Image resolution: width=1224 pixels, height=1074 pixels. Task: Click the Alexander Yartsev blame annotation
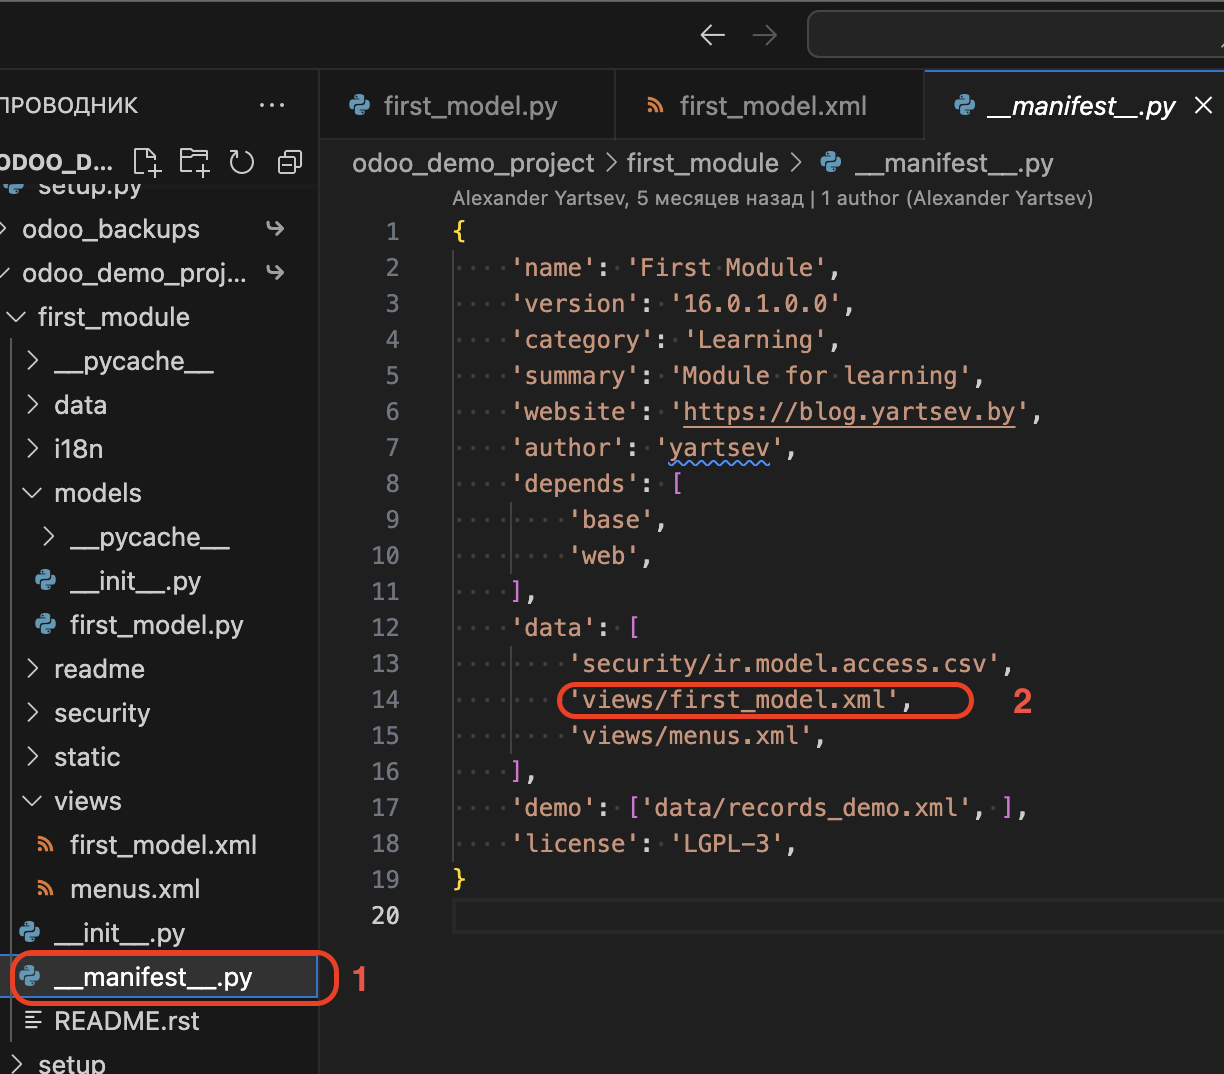tap(772, 198)
